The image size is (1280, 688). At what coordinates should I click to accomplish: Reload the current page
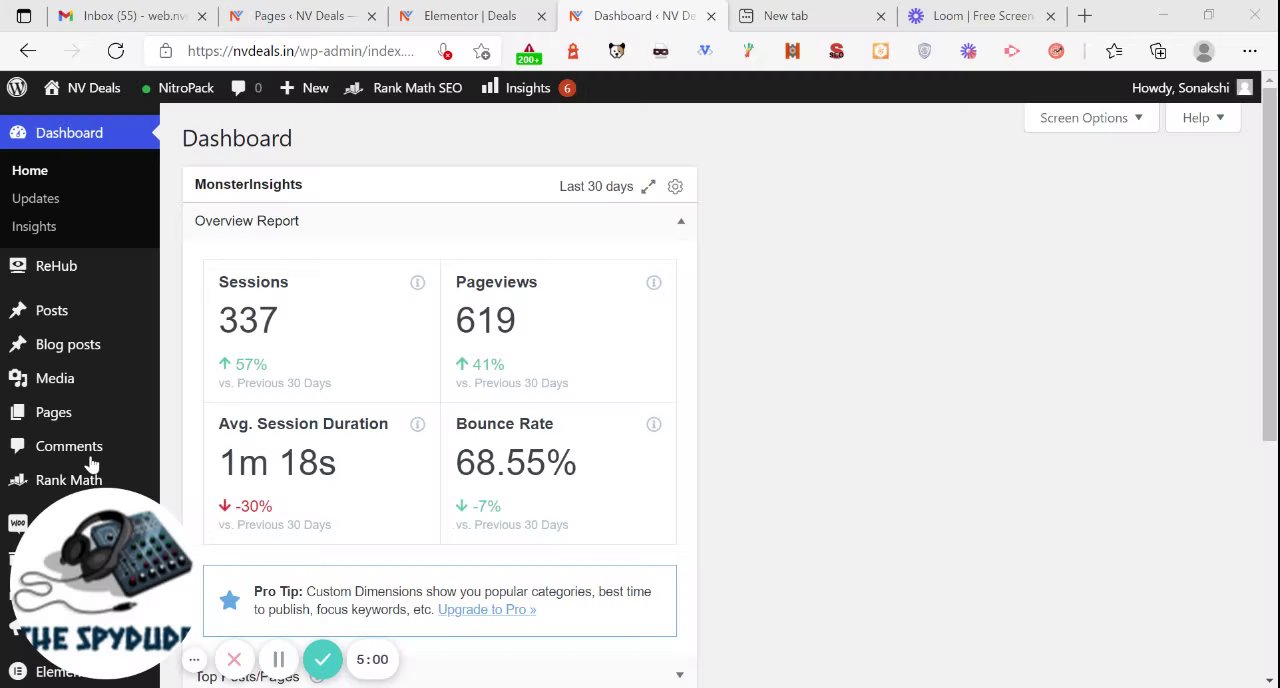coord(116,51)
